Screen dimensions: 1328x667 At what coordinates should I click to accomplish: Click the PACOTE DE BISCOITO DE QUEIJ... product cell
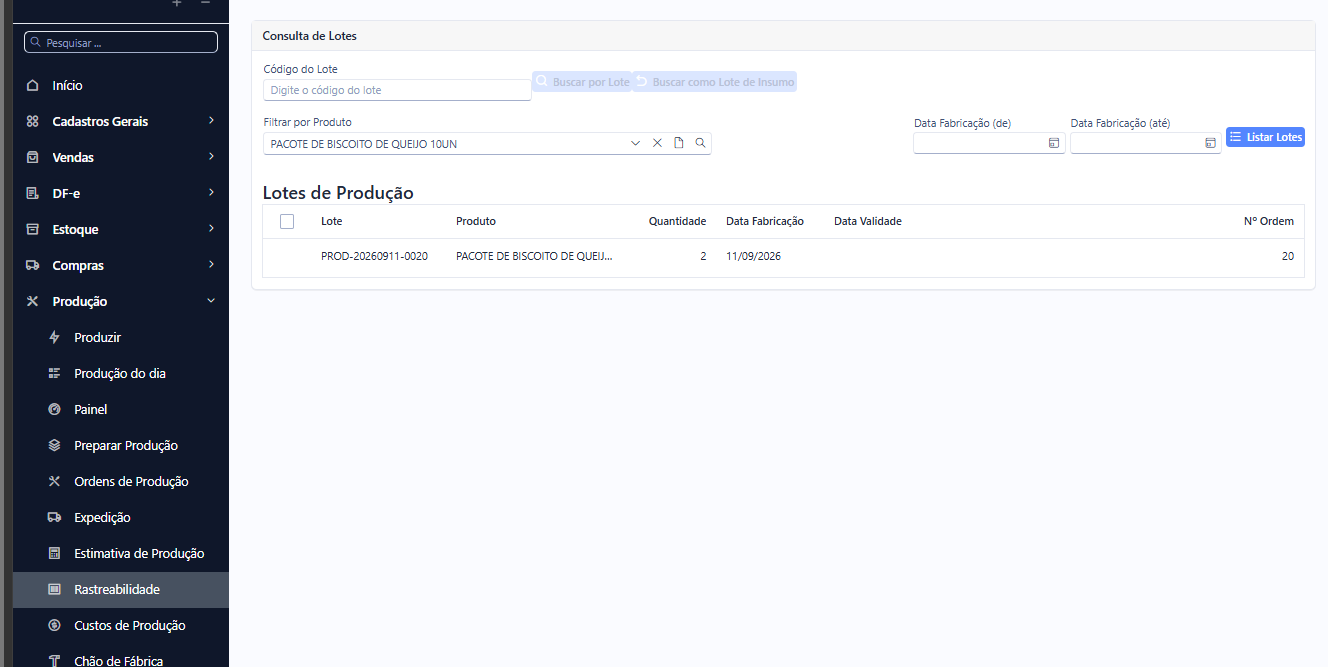(x=534, y=257)
